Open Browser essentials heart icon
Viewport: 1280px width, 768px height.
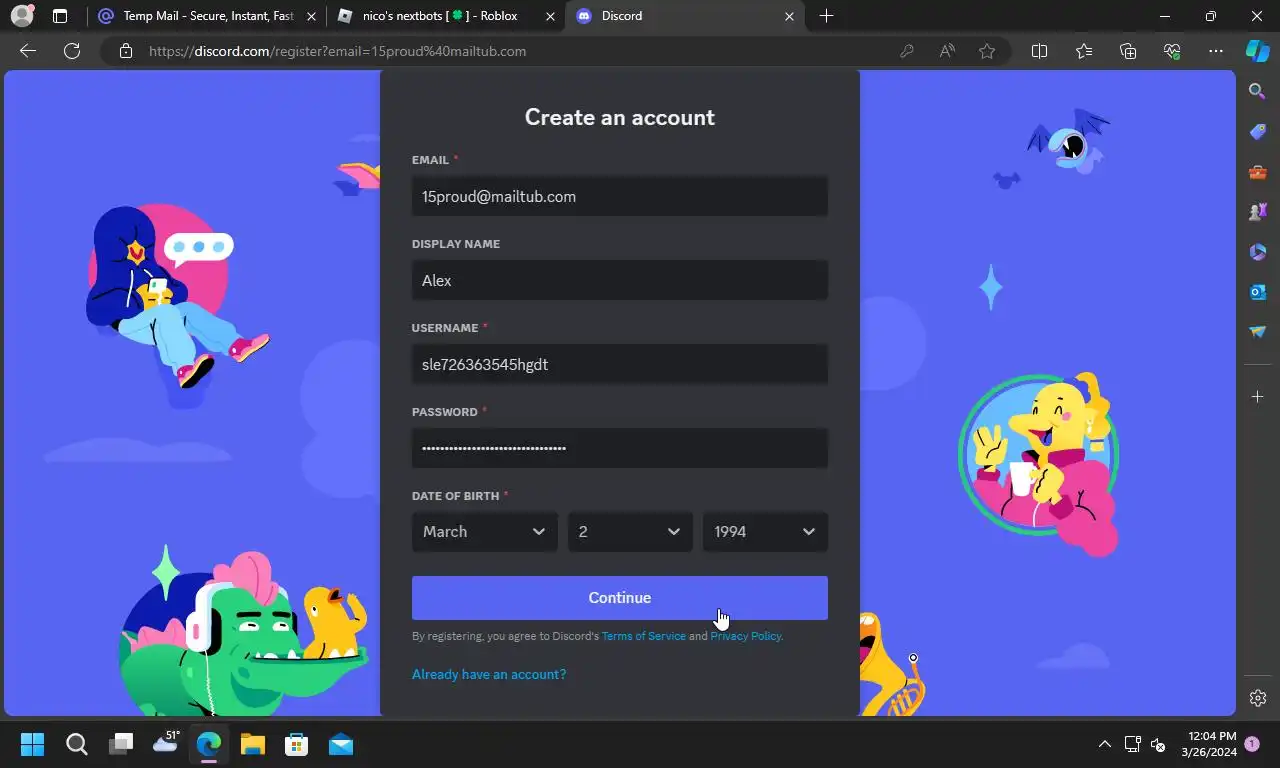[1172, 51]
